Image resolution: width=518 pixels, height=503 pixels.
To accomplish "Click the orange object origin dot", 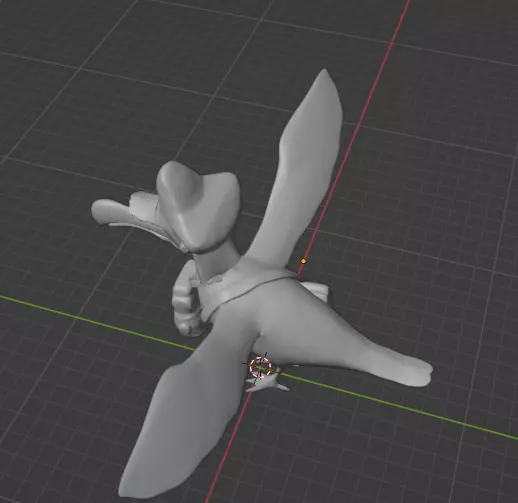I will [303, 261].
